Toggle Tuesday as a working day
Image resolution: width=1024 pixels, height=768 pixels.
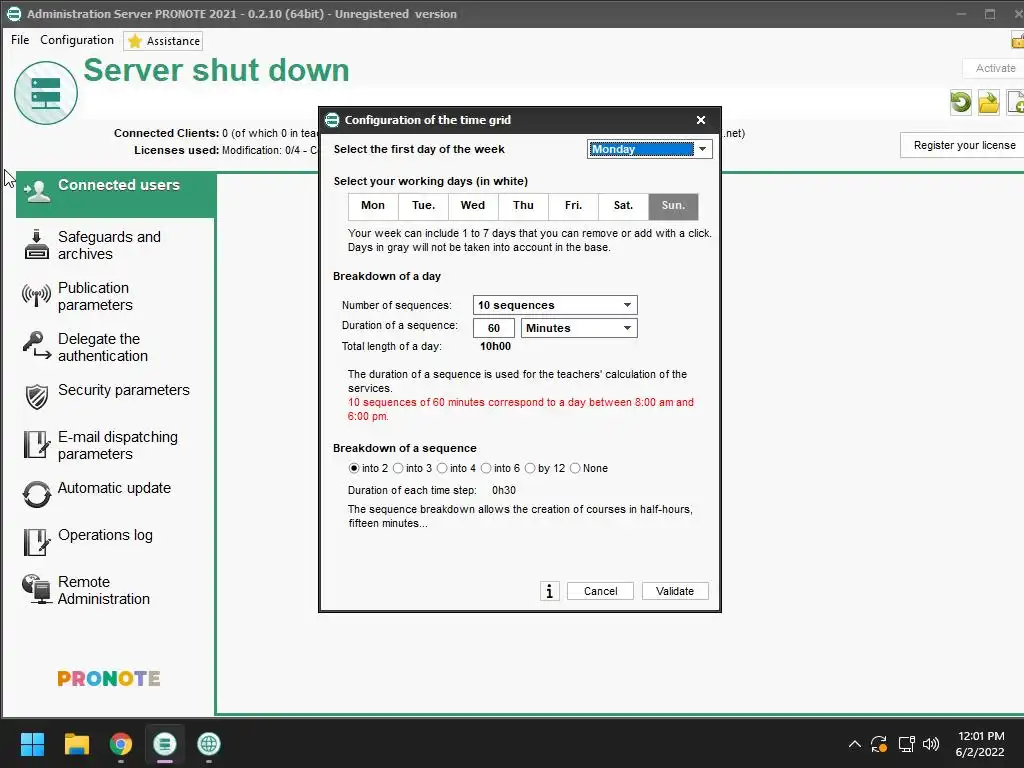(x=423, y=206)
